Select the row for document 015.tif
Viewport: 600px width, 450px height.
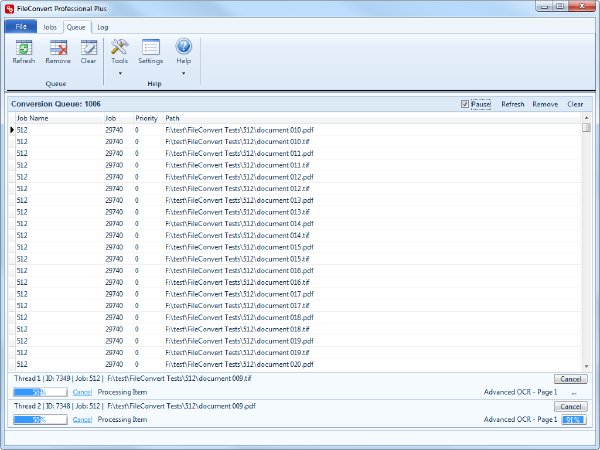[295, 259]
